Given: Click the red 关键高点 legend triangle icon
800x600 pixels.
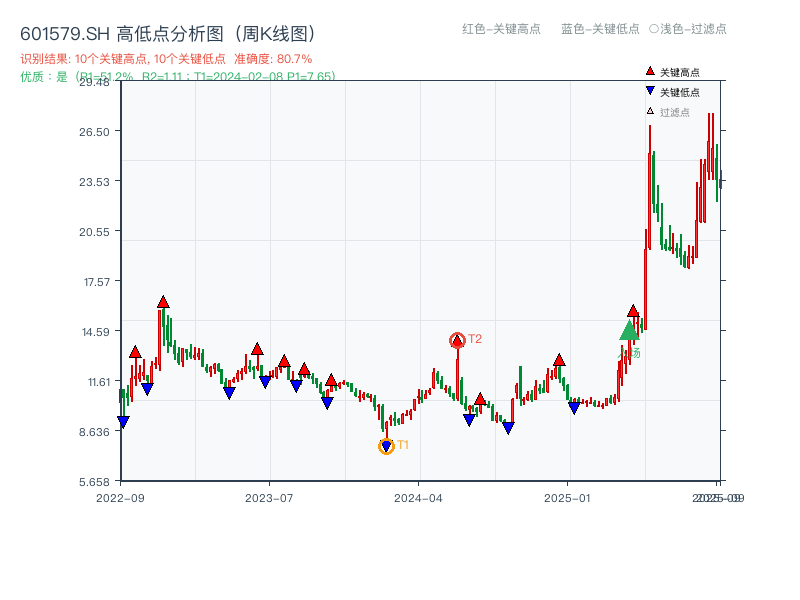Looking at the screenshot, I should click(x=650, y=71).
